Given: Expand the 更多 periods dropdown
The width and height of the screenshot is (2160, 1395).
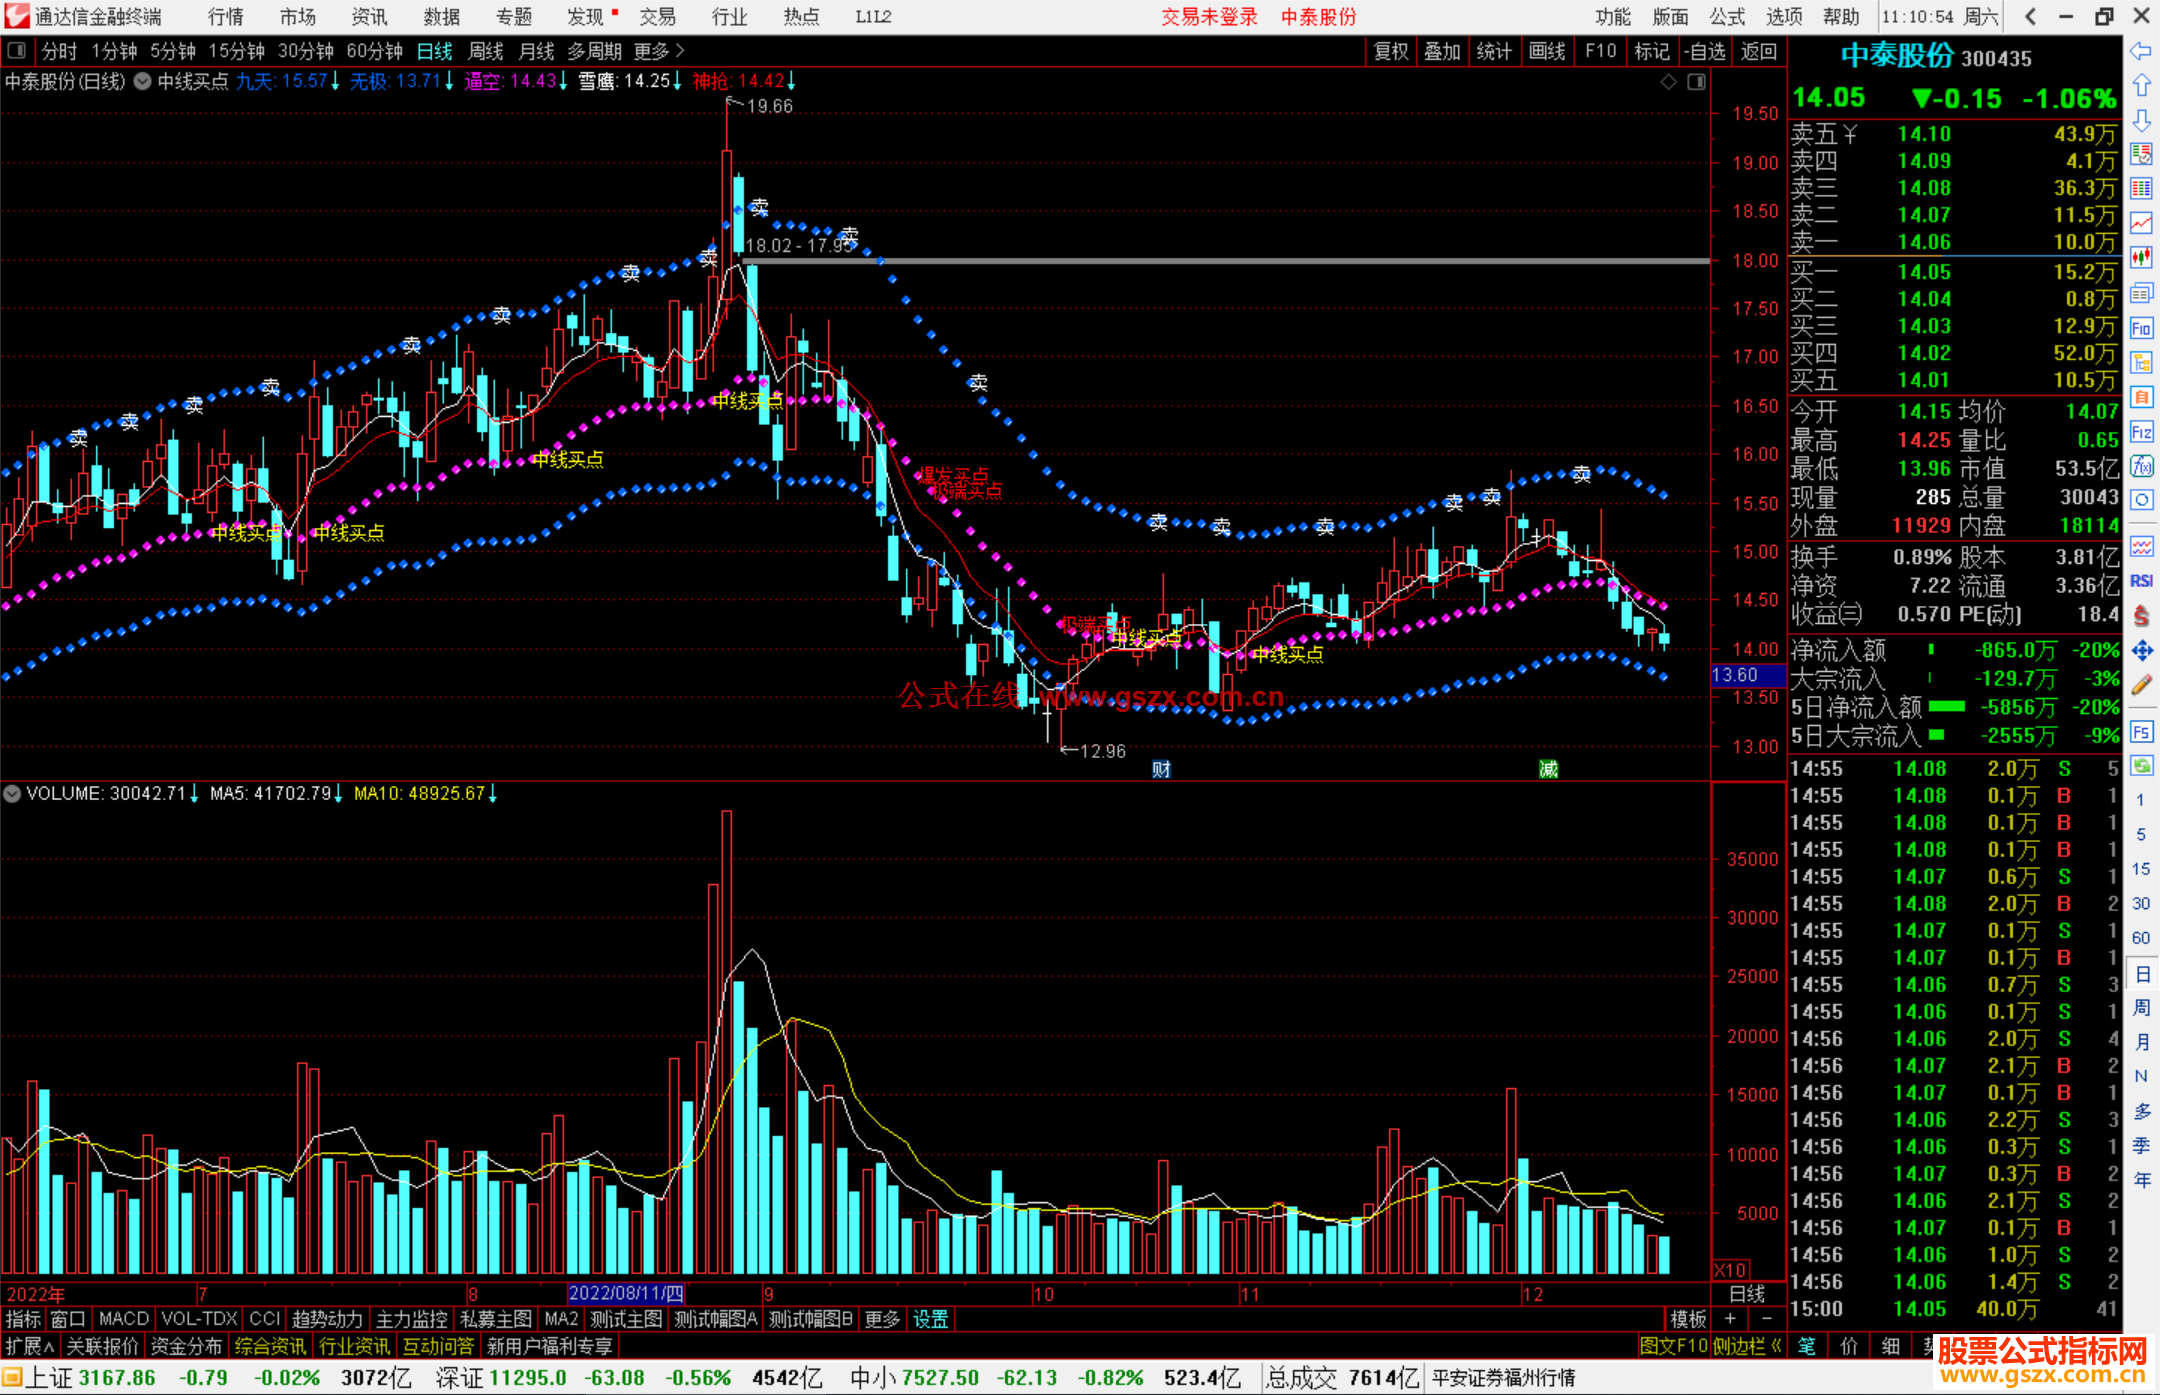Looking at the screenshot, I should [659, 51].
